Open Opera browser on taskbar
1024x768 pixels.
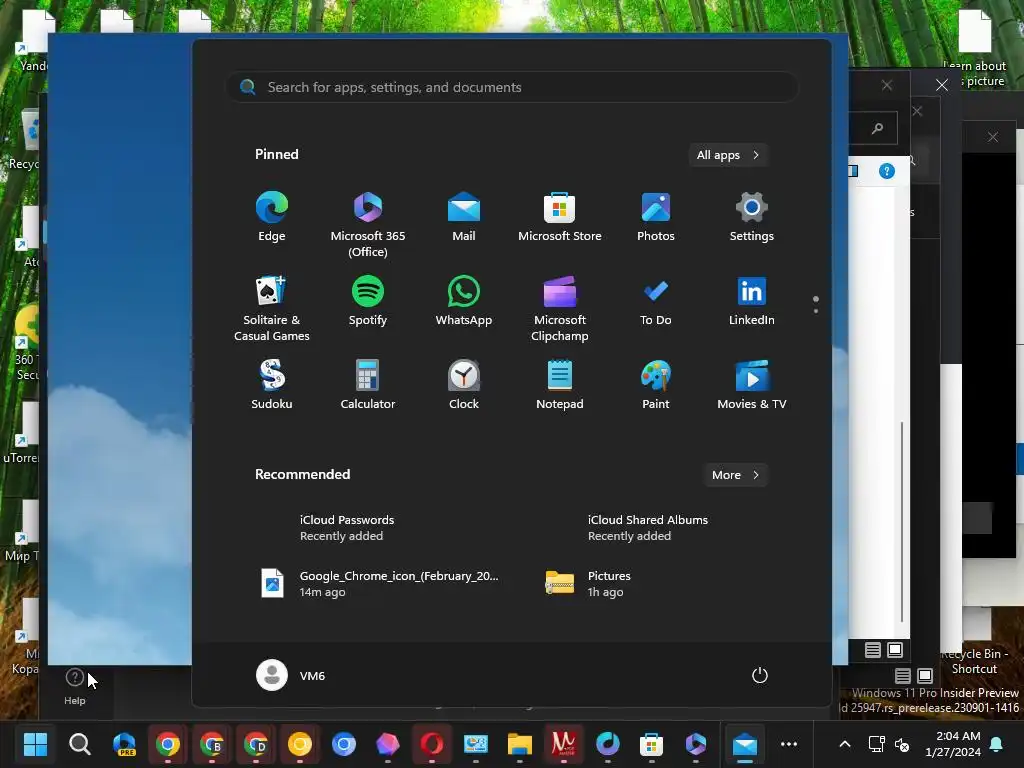(432, 744)
